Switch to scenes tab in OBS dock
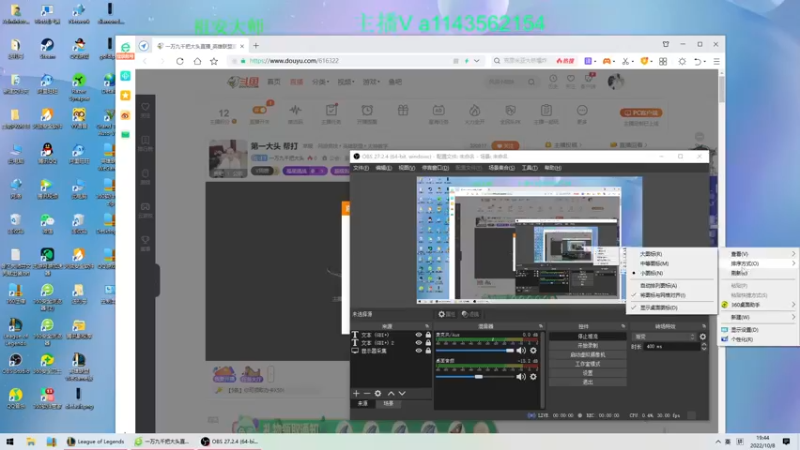Screen dimensions: 800x450 click(x=388, y=404)
